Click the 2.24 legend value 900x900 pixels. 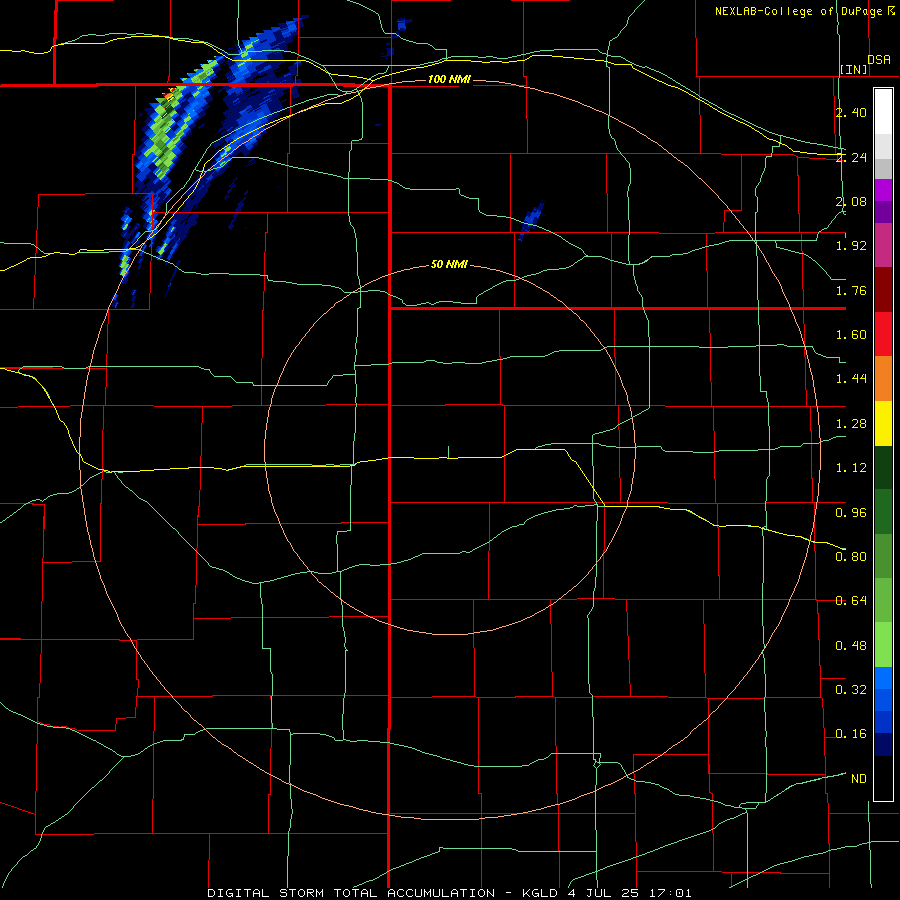[851, 157]
